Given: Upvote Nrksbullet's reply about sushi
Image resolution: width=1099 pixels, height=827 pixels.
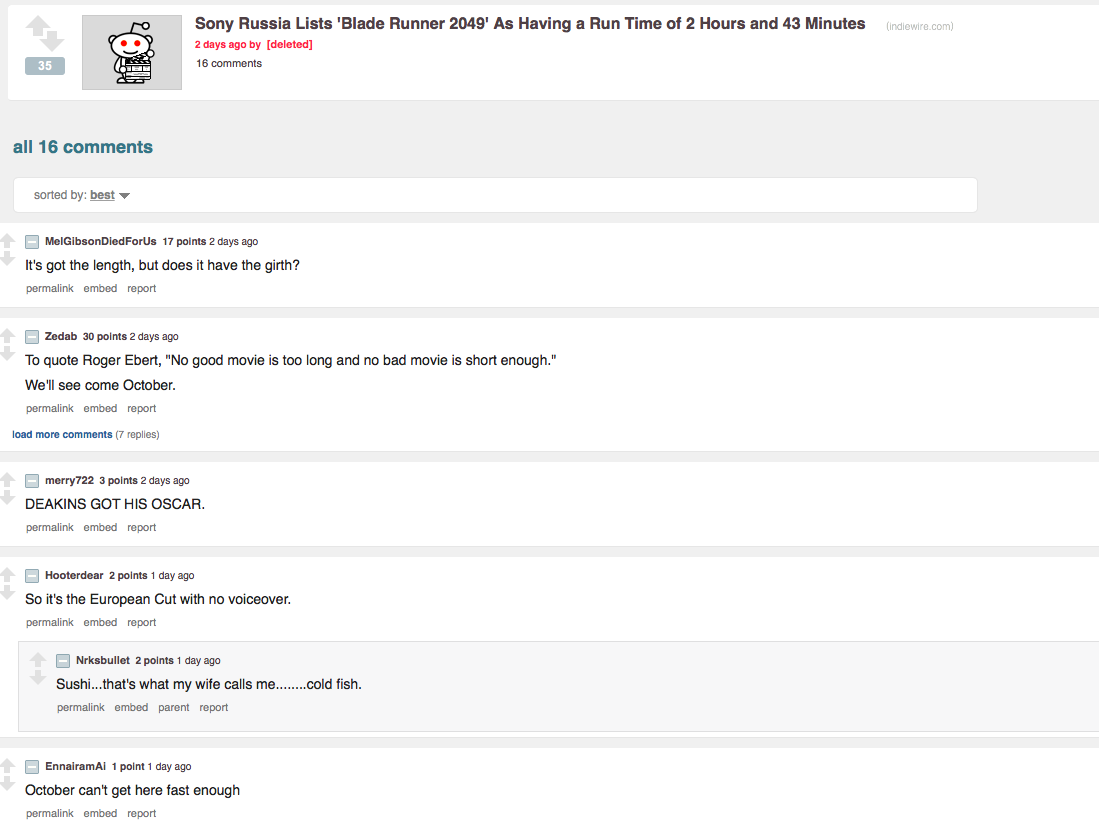Looking at the screenshot, I should [x=38, y=660].
